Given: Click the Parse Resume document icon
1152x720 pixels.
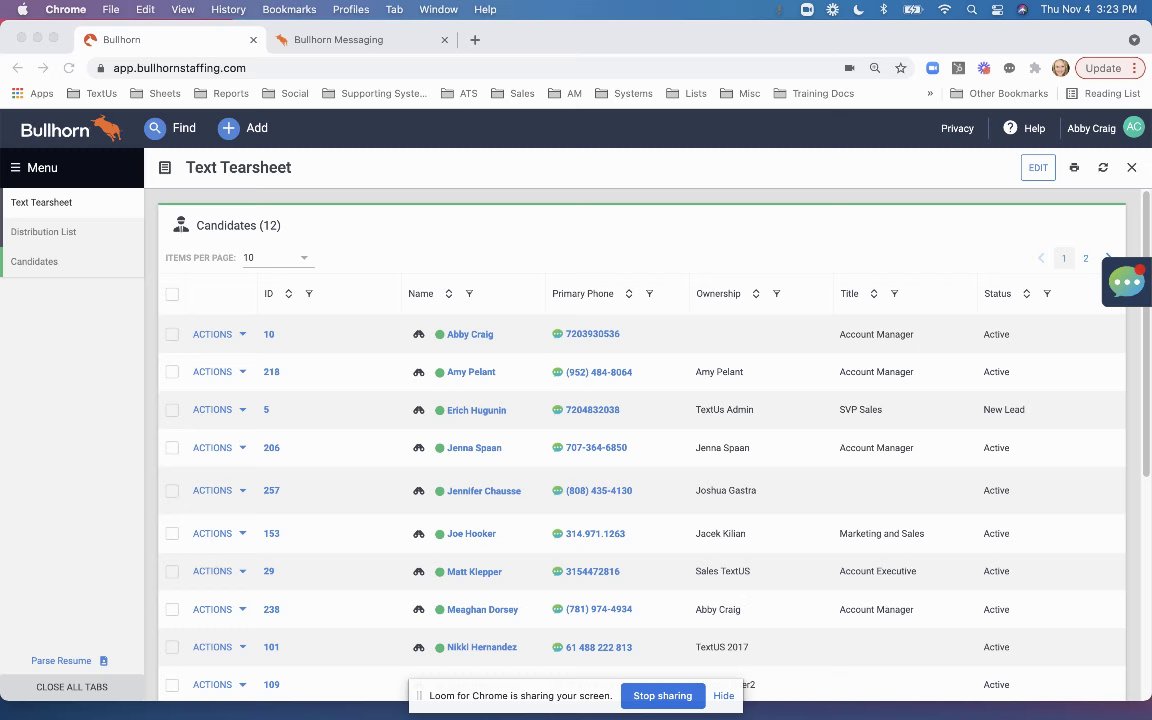Looking at the screenshot, I should [x=104, y=661].
